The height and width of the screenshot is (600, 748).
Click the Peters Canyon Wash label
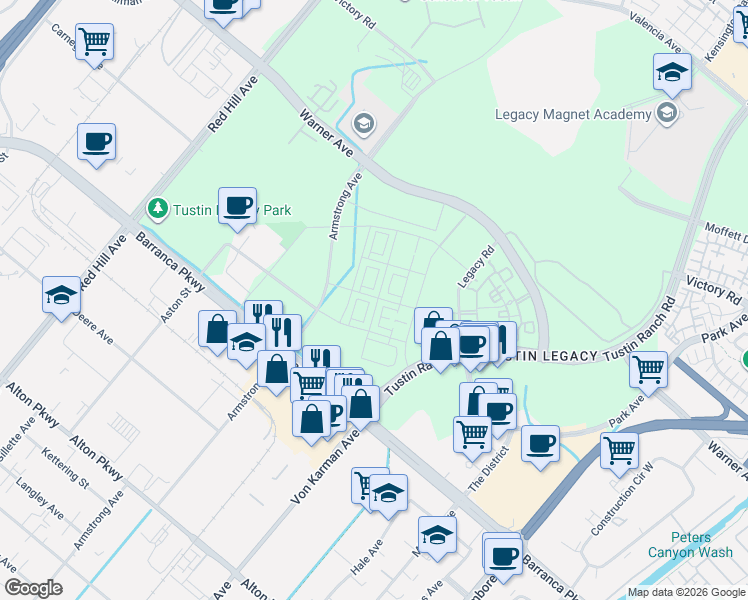click(690, 545)
